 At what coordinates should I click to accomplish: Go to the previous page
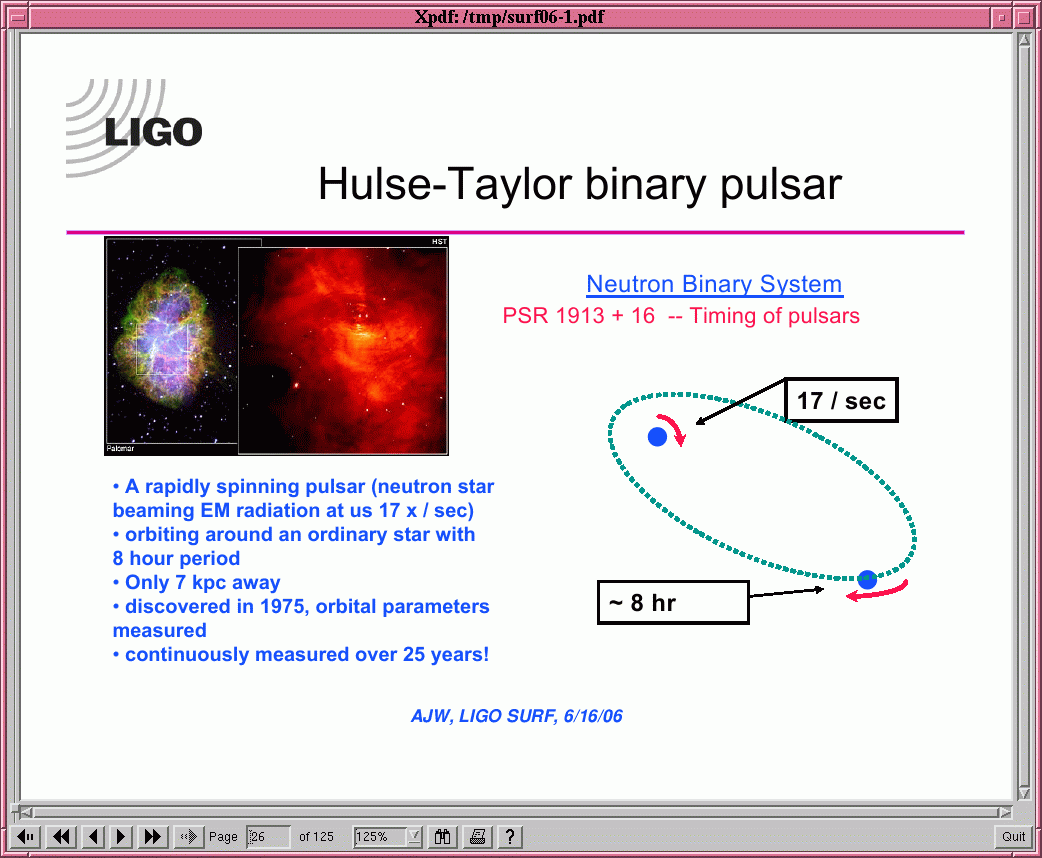93,836
